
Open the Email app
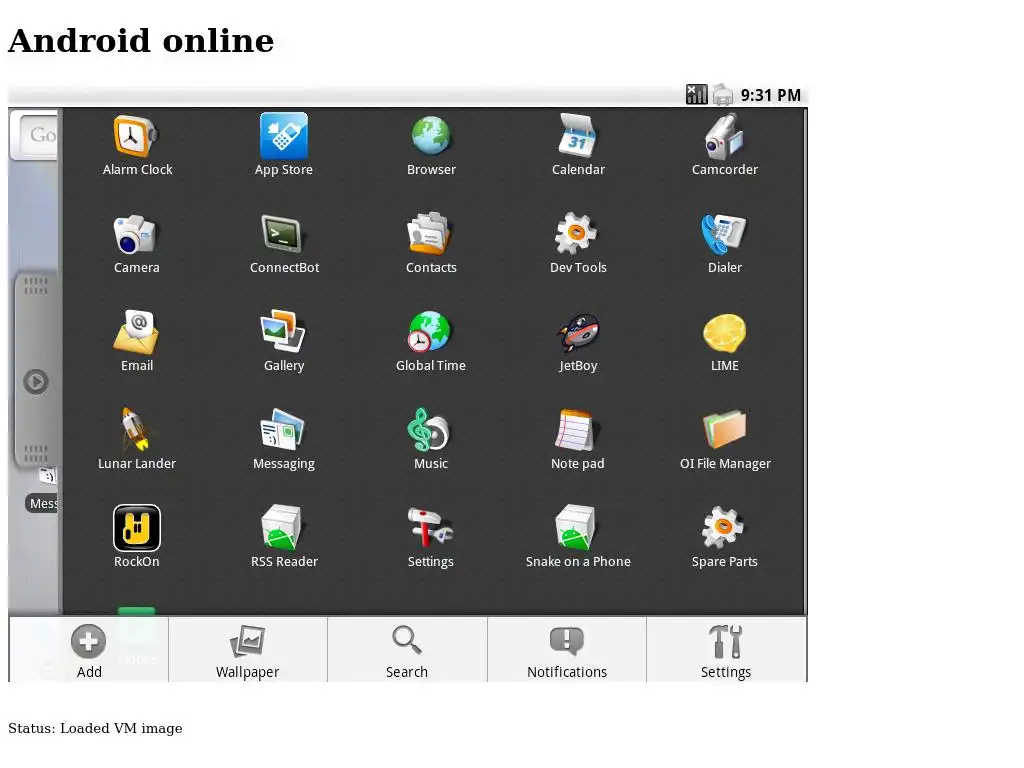click(136, 341)
